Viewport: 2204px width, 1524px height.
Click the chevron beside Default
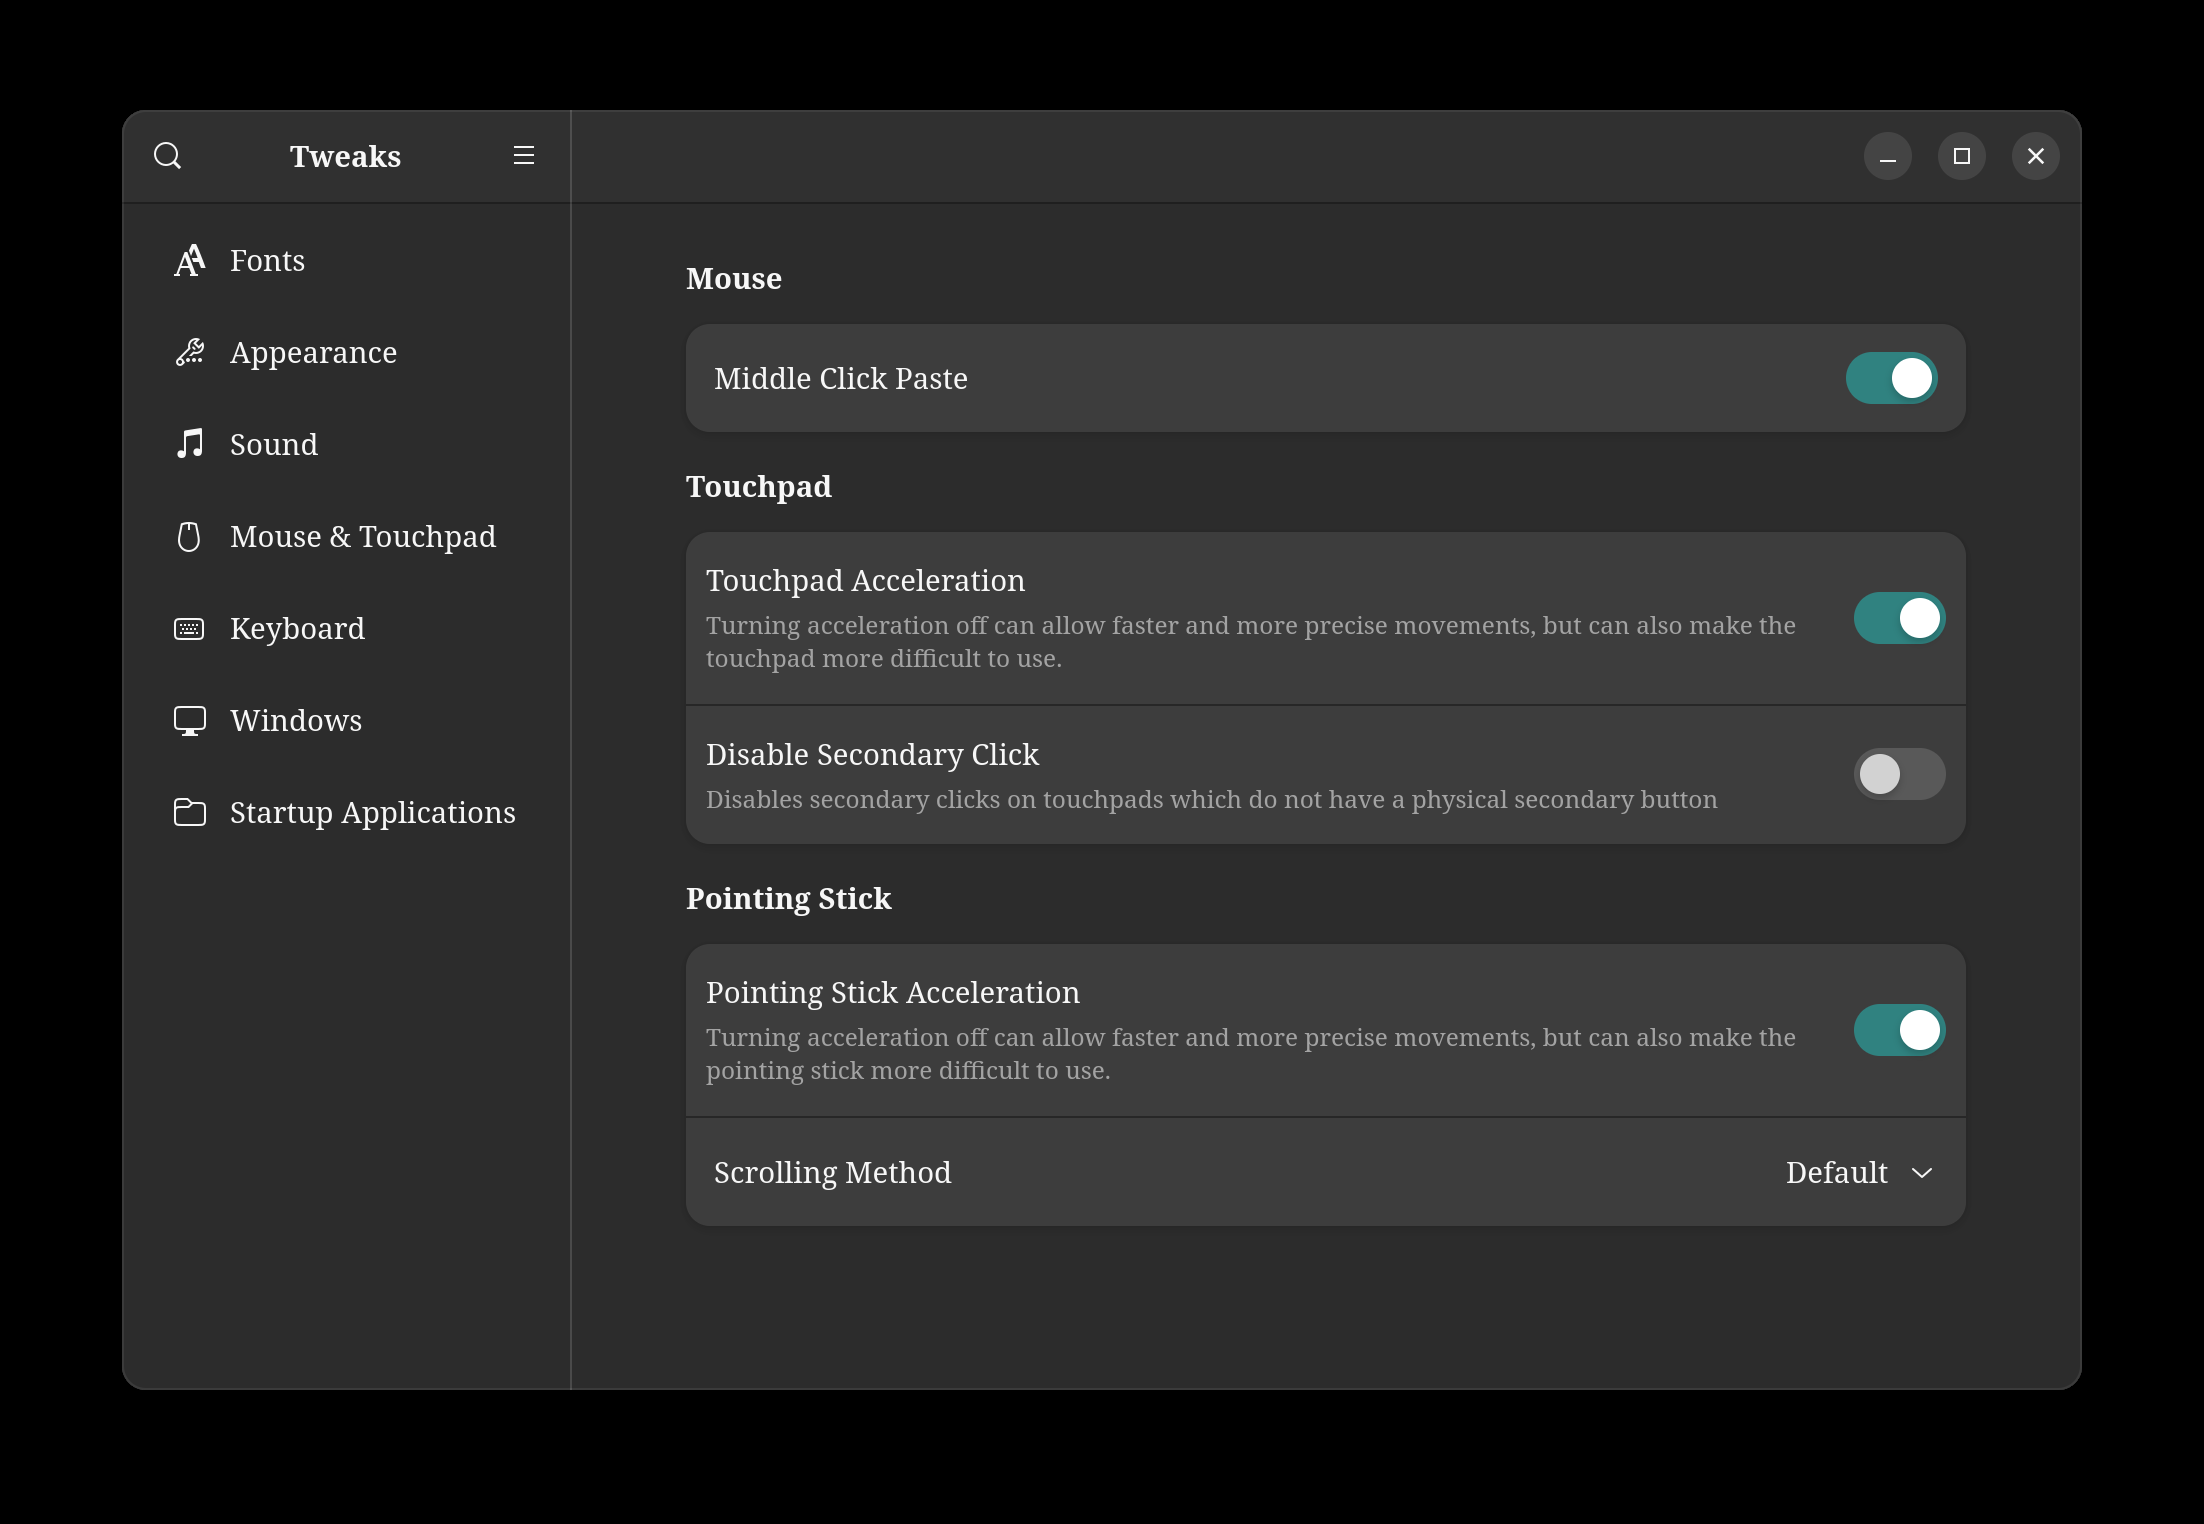1922,1173
